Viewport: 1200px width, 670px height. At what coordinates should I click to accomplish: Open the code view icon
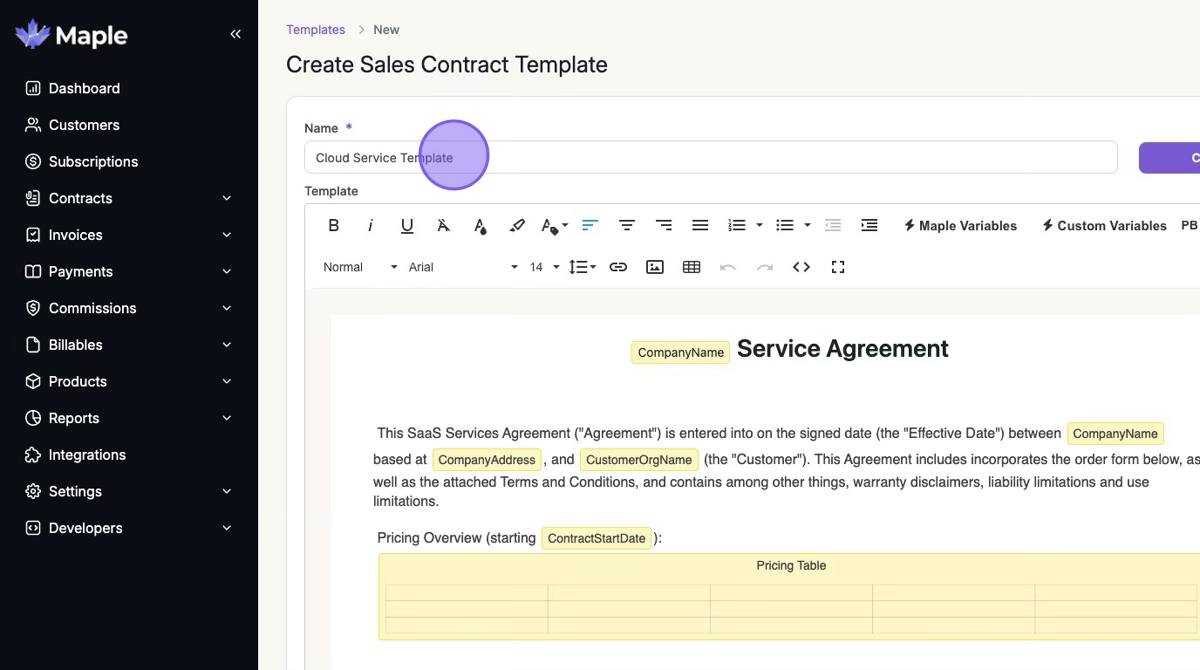click(x=801, y=267)
